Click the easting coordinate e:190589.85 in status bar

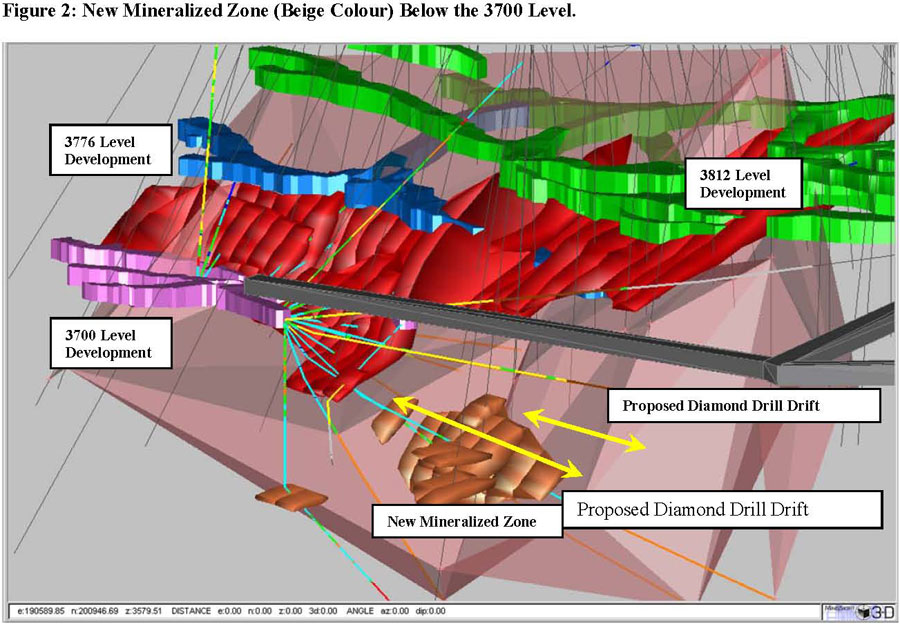click(x=41, y=610)
